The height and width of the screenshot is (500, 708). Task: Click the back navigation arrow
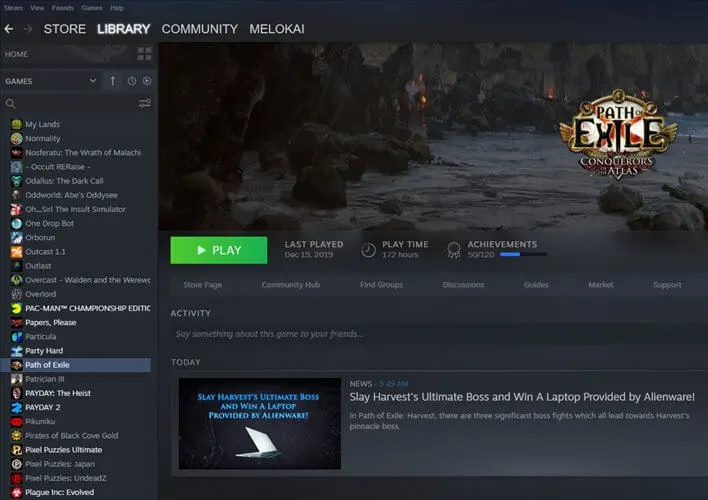tap(9, 29)
